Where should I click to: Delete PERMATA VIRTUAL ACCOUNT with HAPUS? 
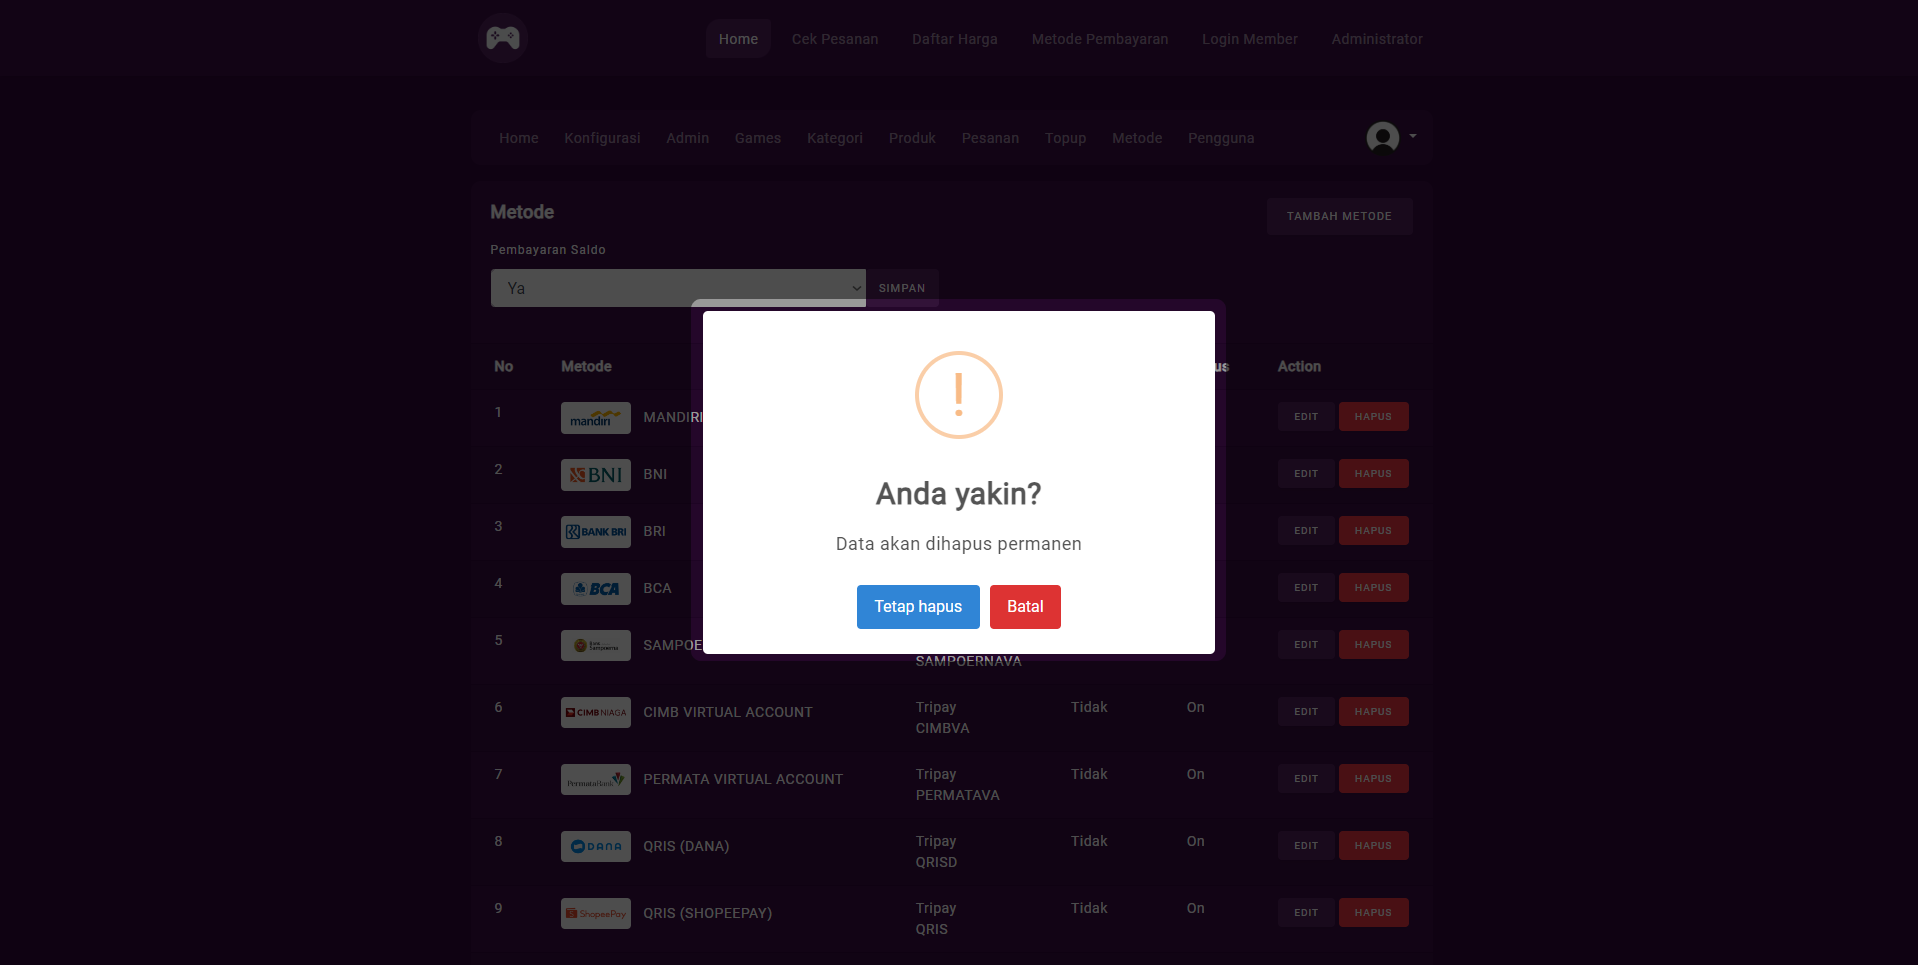tap(1373, 779)
